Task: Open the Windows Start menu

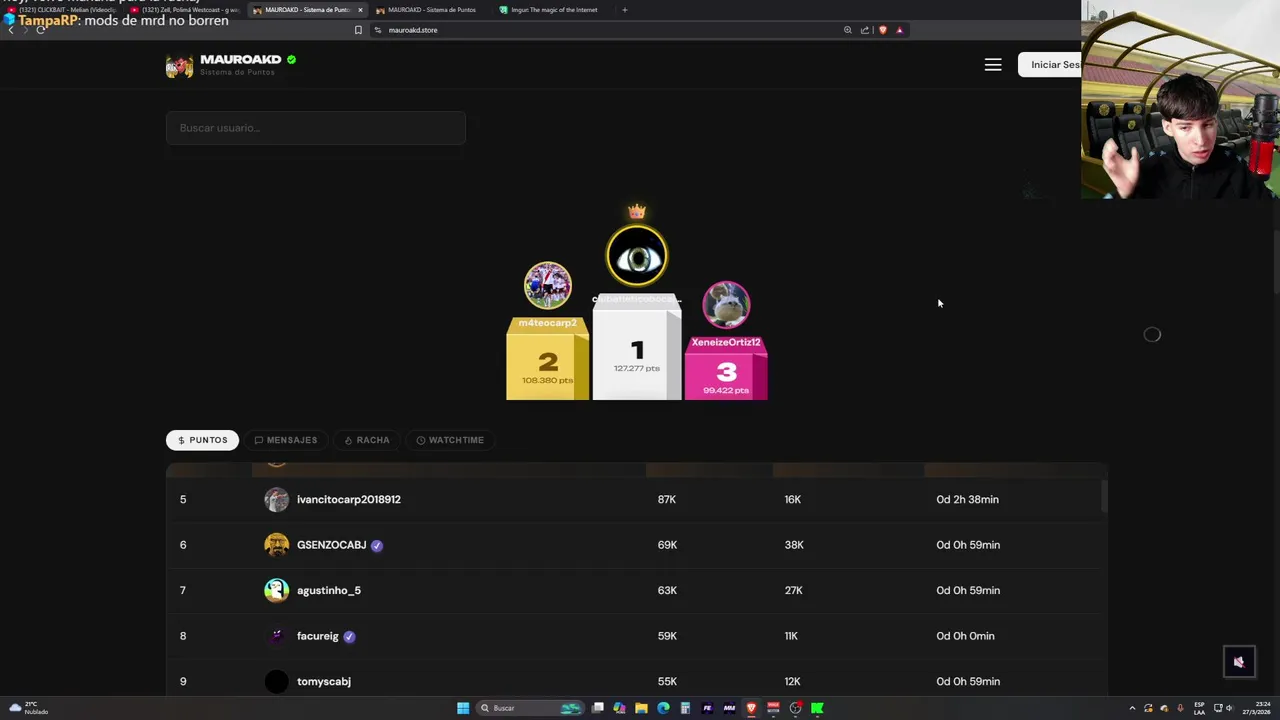Action: (x=463, y=708)
